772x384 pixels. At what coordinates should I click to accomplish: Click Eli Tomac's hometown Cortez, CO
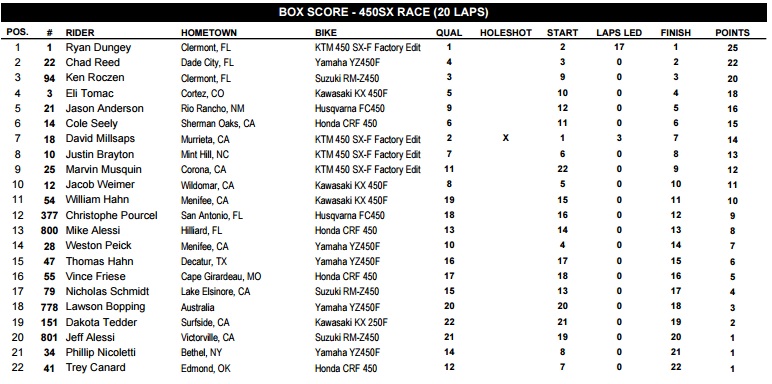tap(204, 94)
